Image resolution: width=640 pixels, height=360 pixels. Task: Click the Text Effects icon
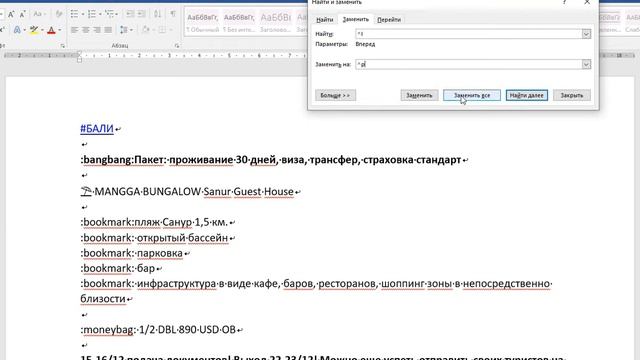tap(17, 30)
